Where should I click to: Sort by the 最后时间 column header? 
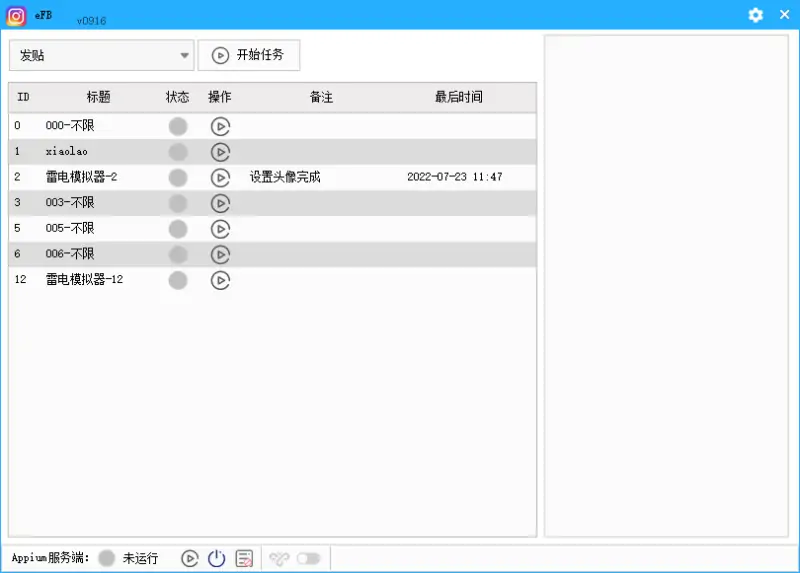click(x=458, y=97)
